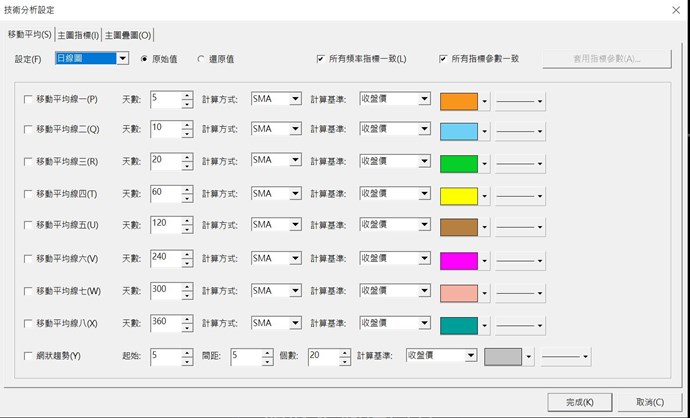
Task: Select the 還原值 radio button
Action: [x=201, y=59]
